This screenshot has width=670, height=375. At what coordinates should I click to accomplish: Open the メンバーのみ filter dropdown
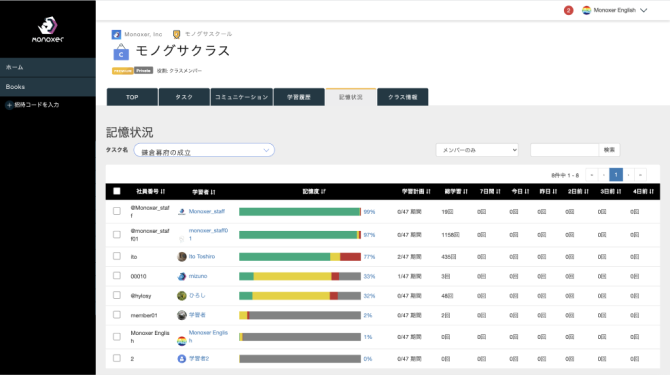click(477, 150)
